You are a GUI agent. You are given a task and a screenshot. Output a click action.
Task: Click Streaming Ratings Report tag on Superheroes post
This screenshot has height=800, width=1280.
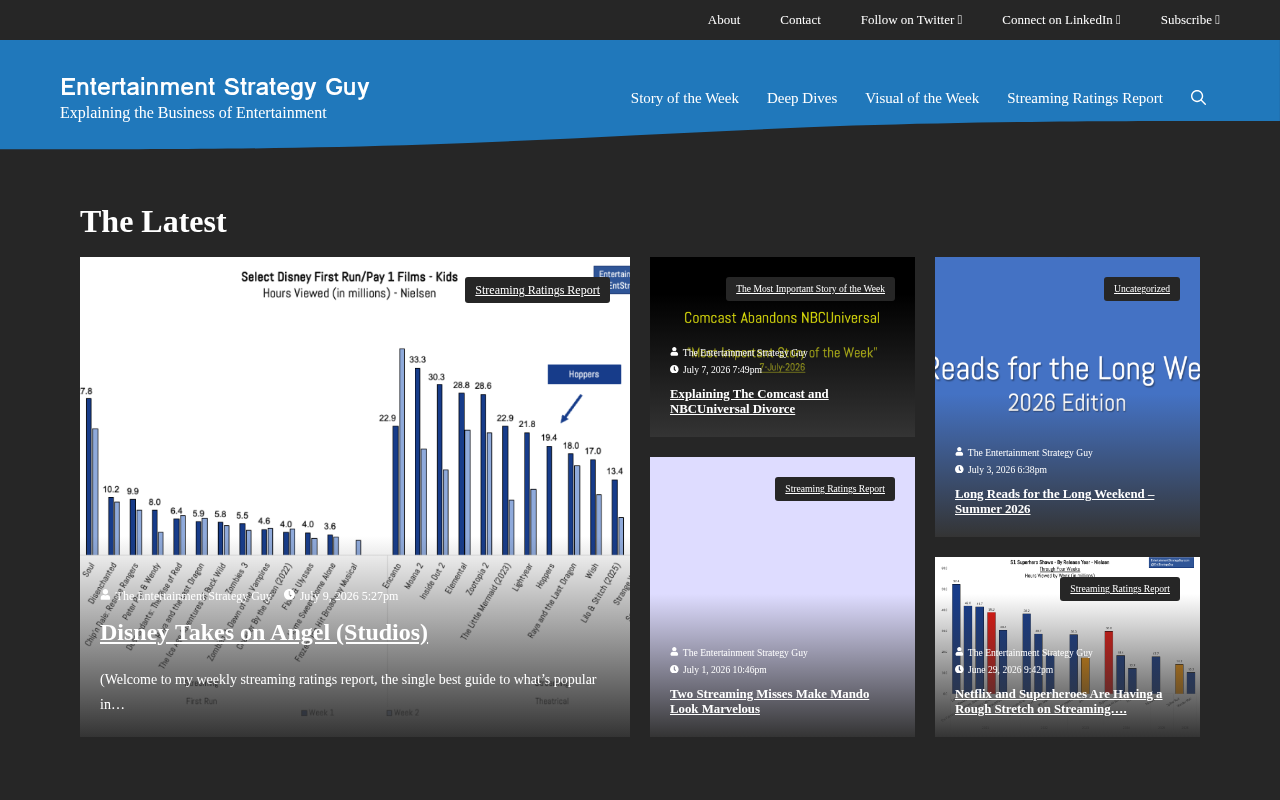pos(1120,589)
